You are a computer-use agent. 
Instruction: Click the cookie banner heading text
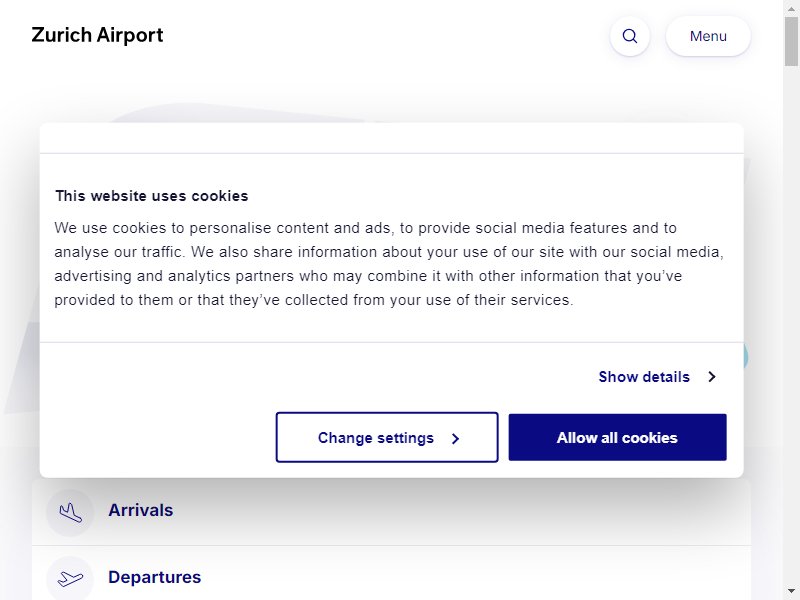(x=152, y=196)
